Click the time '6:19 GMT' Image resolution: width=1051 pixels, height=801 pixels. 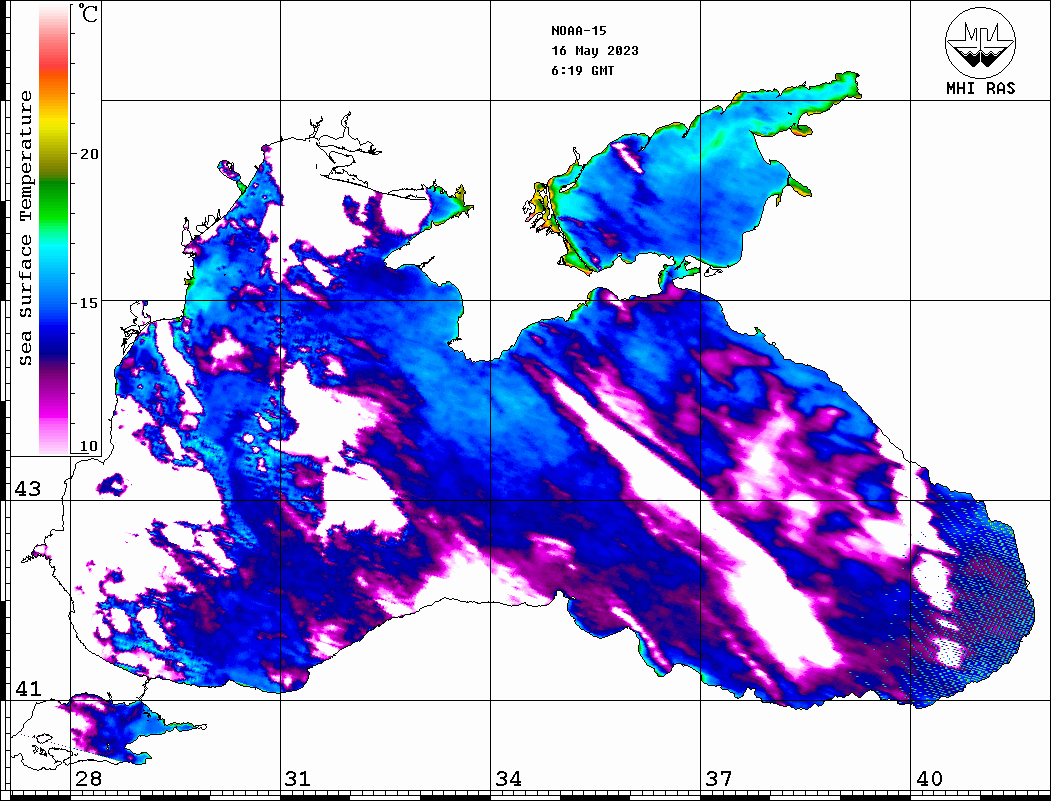point(583,71)
